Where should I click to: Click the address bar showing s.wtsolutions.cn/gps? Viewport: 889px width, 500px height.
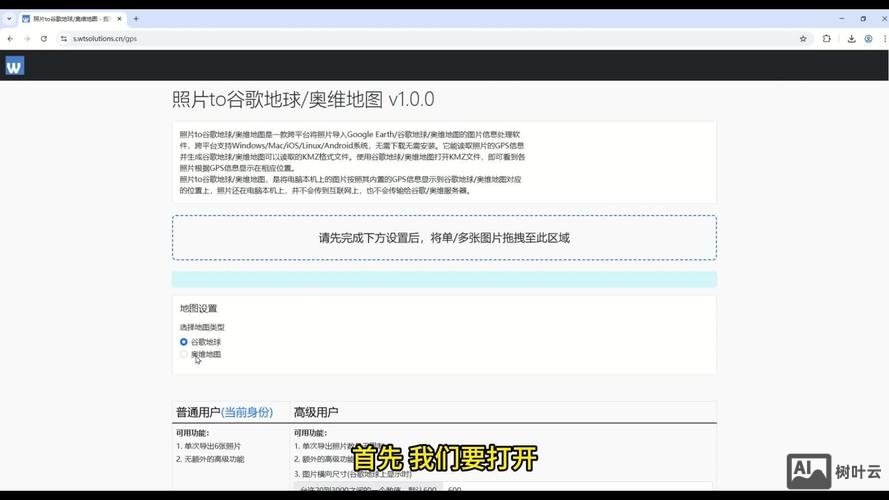[x=431, y=39]
